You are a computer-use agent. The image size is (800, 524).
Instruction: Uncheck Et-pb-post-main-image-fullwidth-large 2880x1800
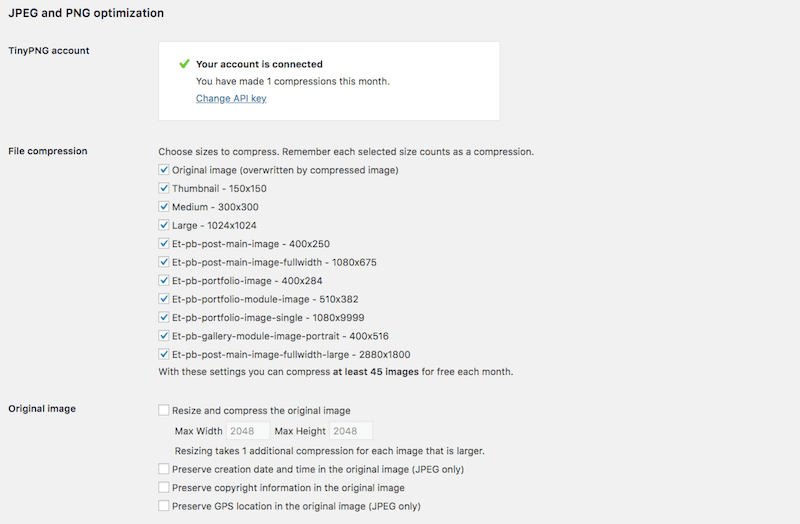coord(164,354)
